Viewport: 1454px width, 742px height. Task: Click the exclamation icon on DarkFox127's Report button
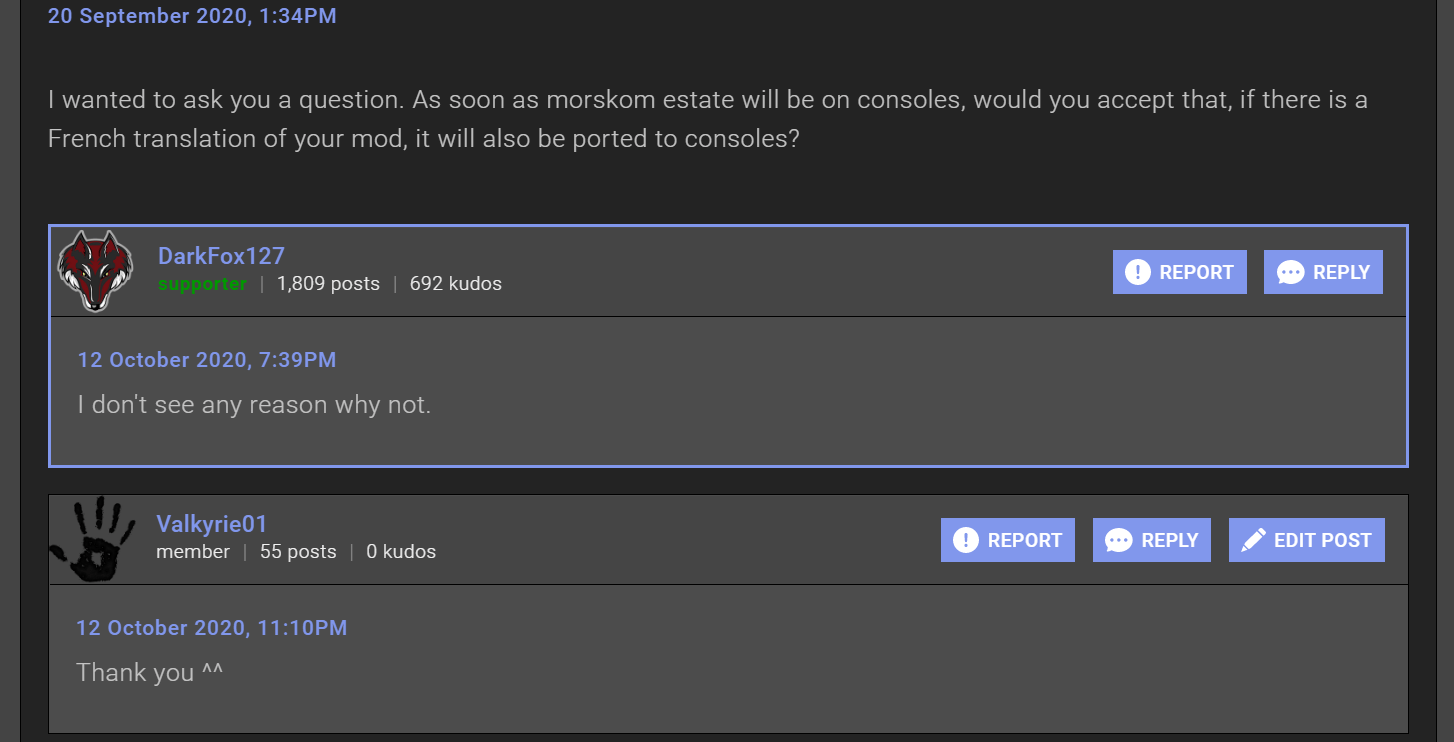1138,272
